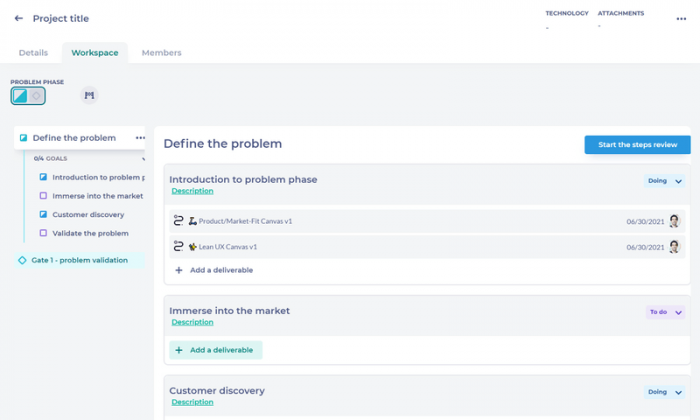Click the Immerse into the market checkbox

43,195
